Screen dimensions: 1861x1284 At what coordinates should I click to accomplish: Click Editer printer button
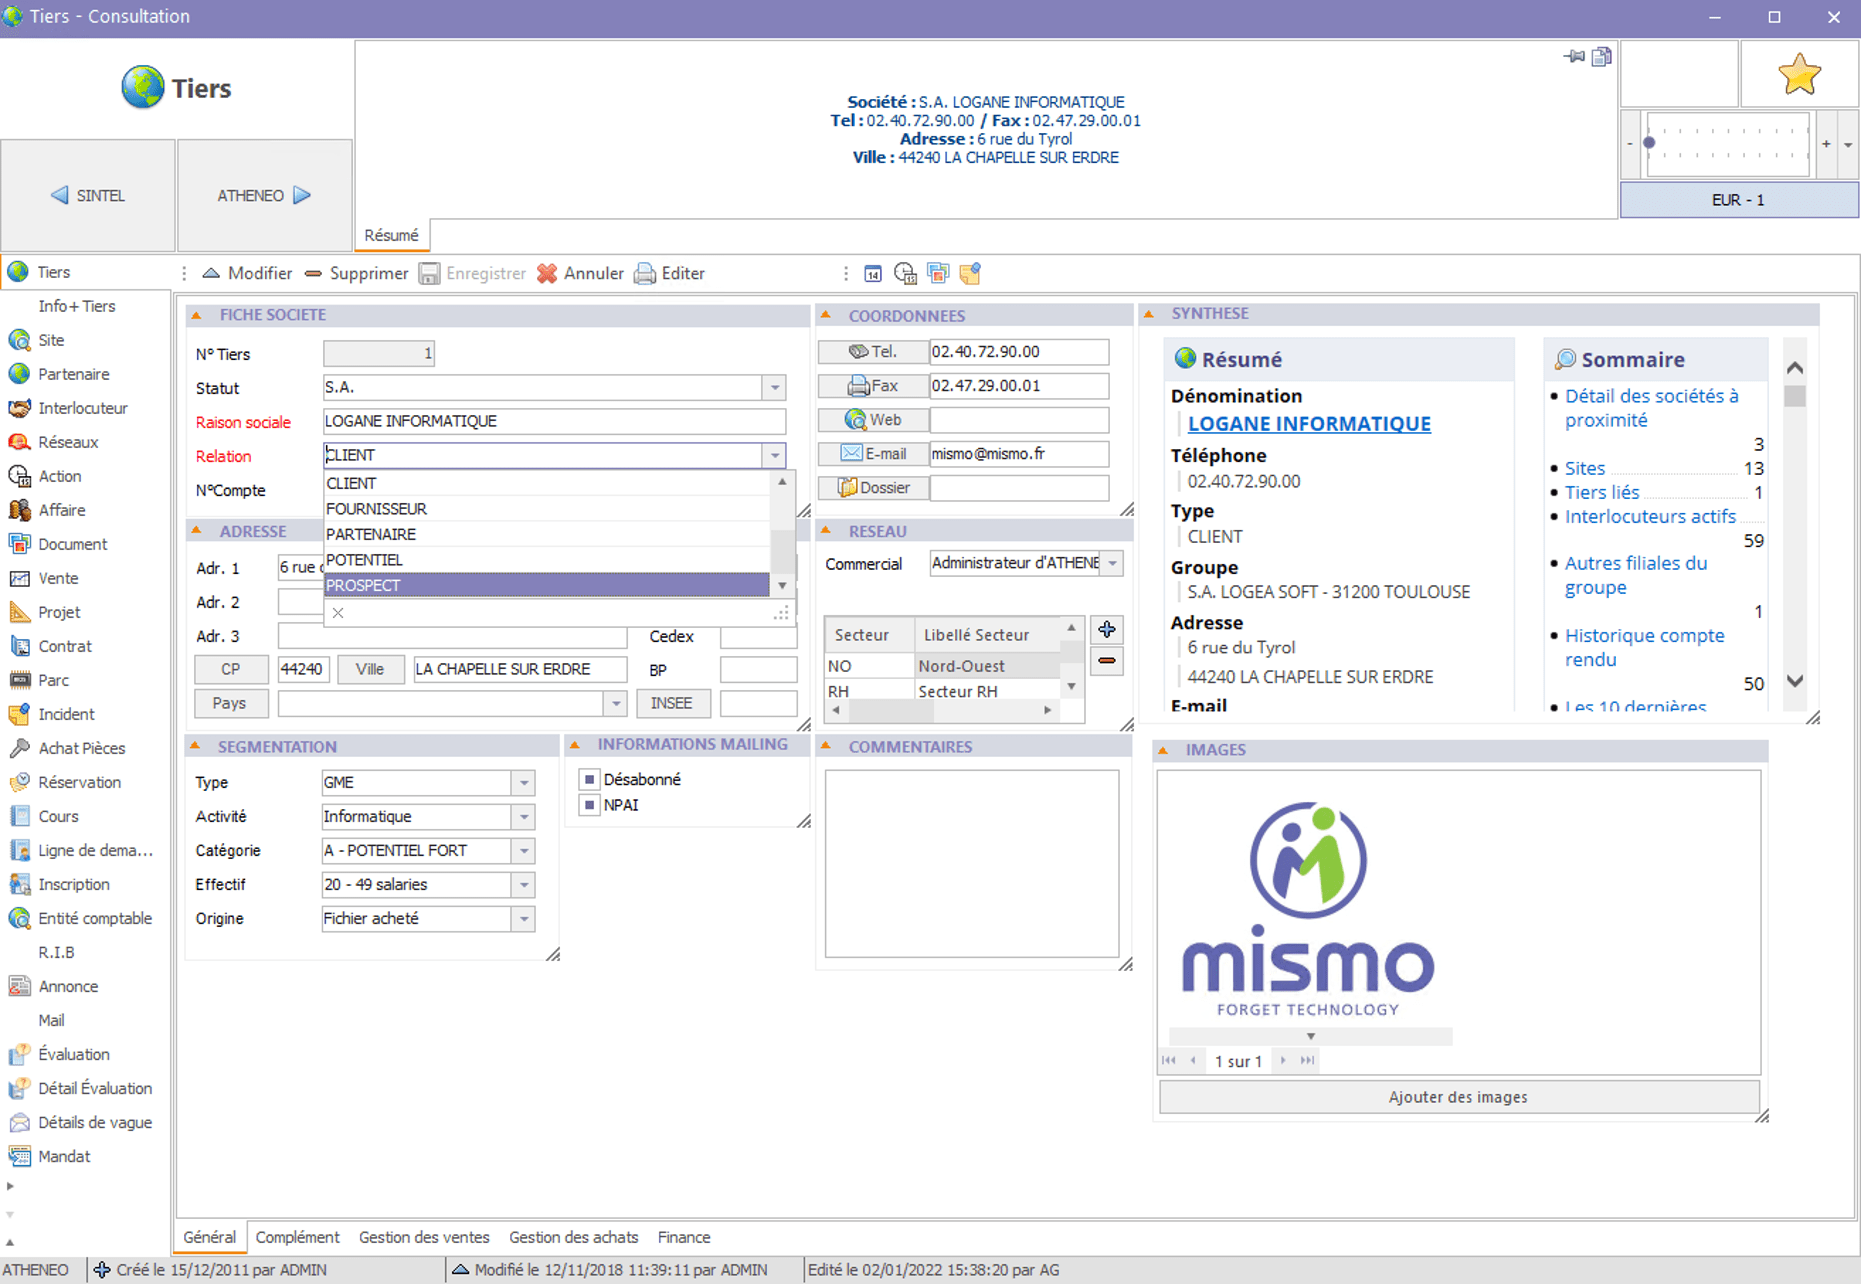click(670, 273)
